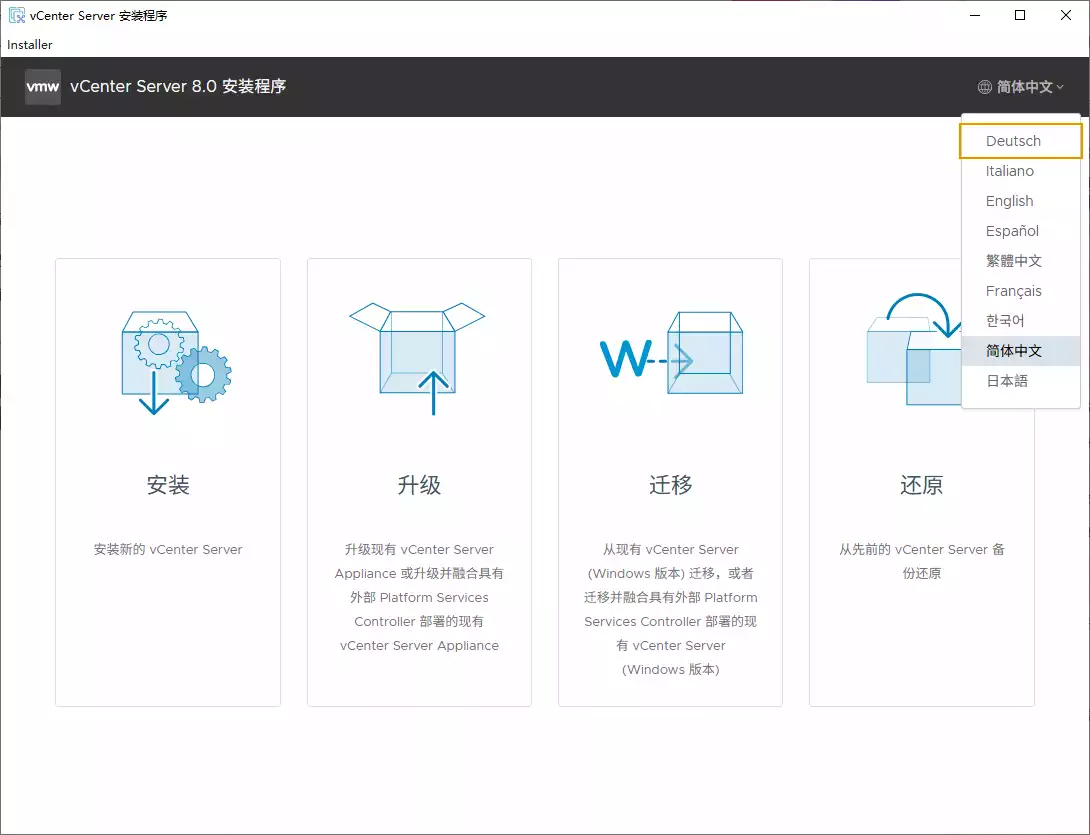Viewport: 1090px width, 835px height.
Task: Choose English in the language list
Action: click(1020, 201)
